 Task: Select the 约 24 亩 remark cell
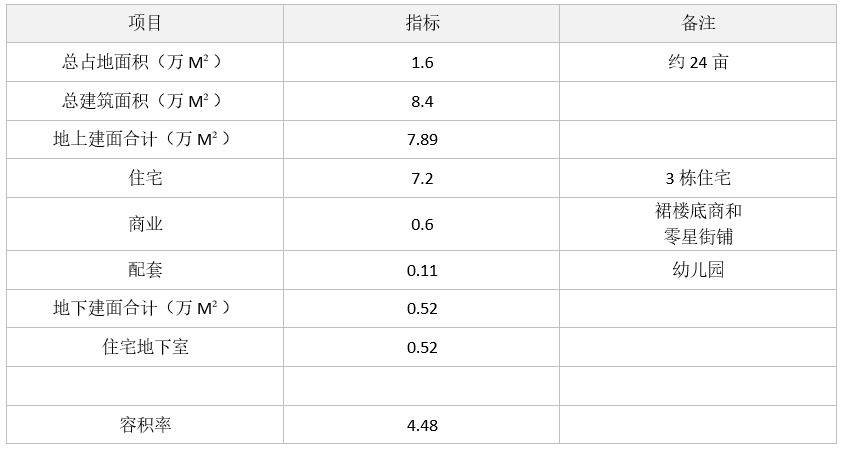click(x=698, y=62)
